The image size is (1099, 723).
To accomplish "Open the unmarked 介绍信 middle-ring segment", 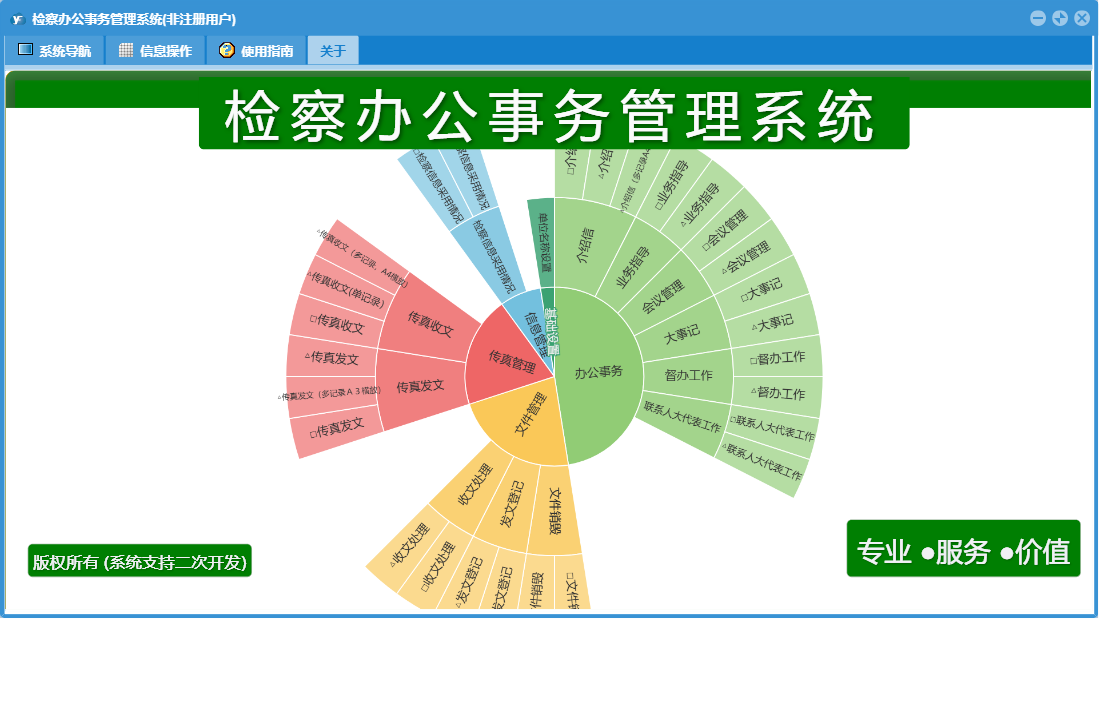I will [x=585, y=245].
